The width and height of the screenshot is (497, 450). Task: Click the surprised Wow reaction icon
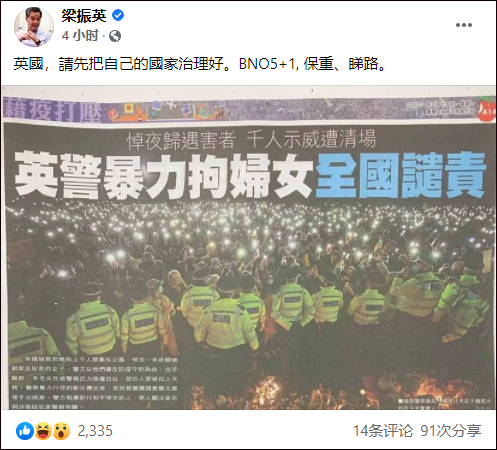point(61,431)
